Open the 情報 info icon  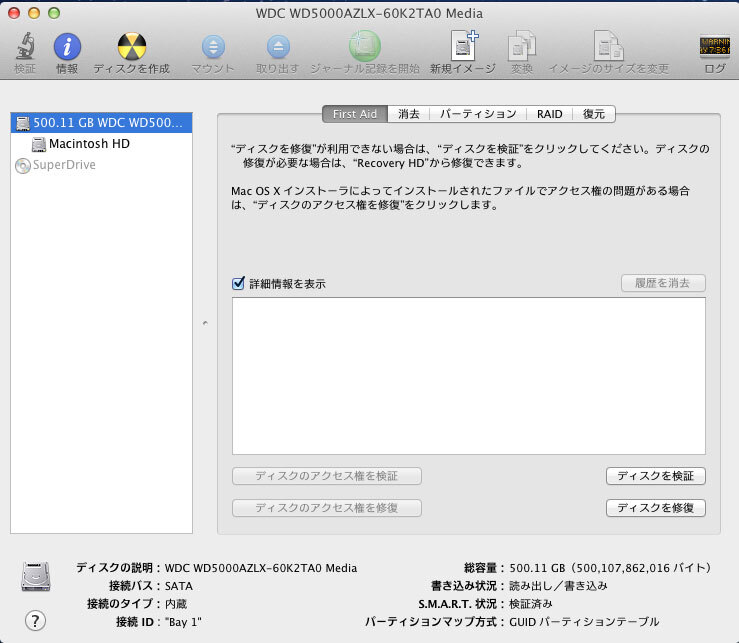67,47
